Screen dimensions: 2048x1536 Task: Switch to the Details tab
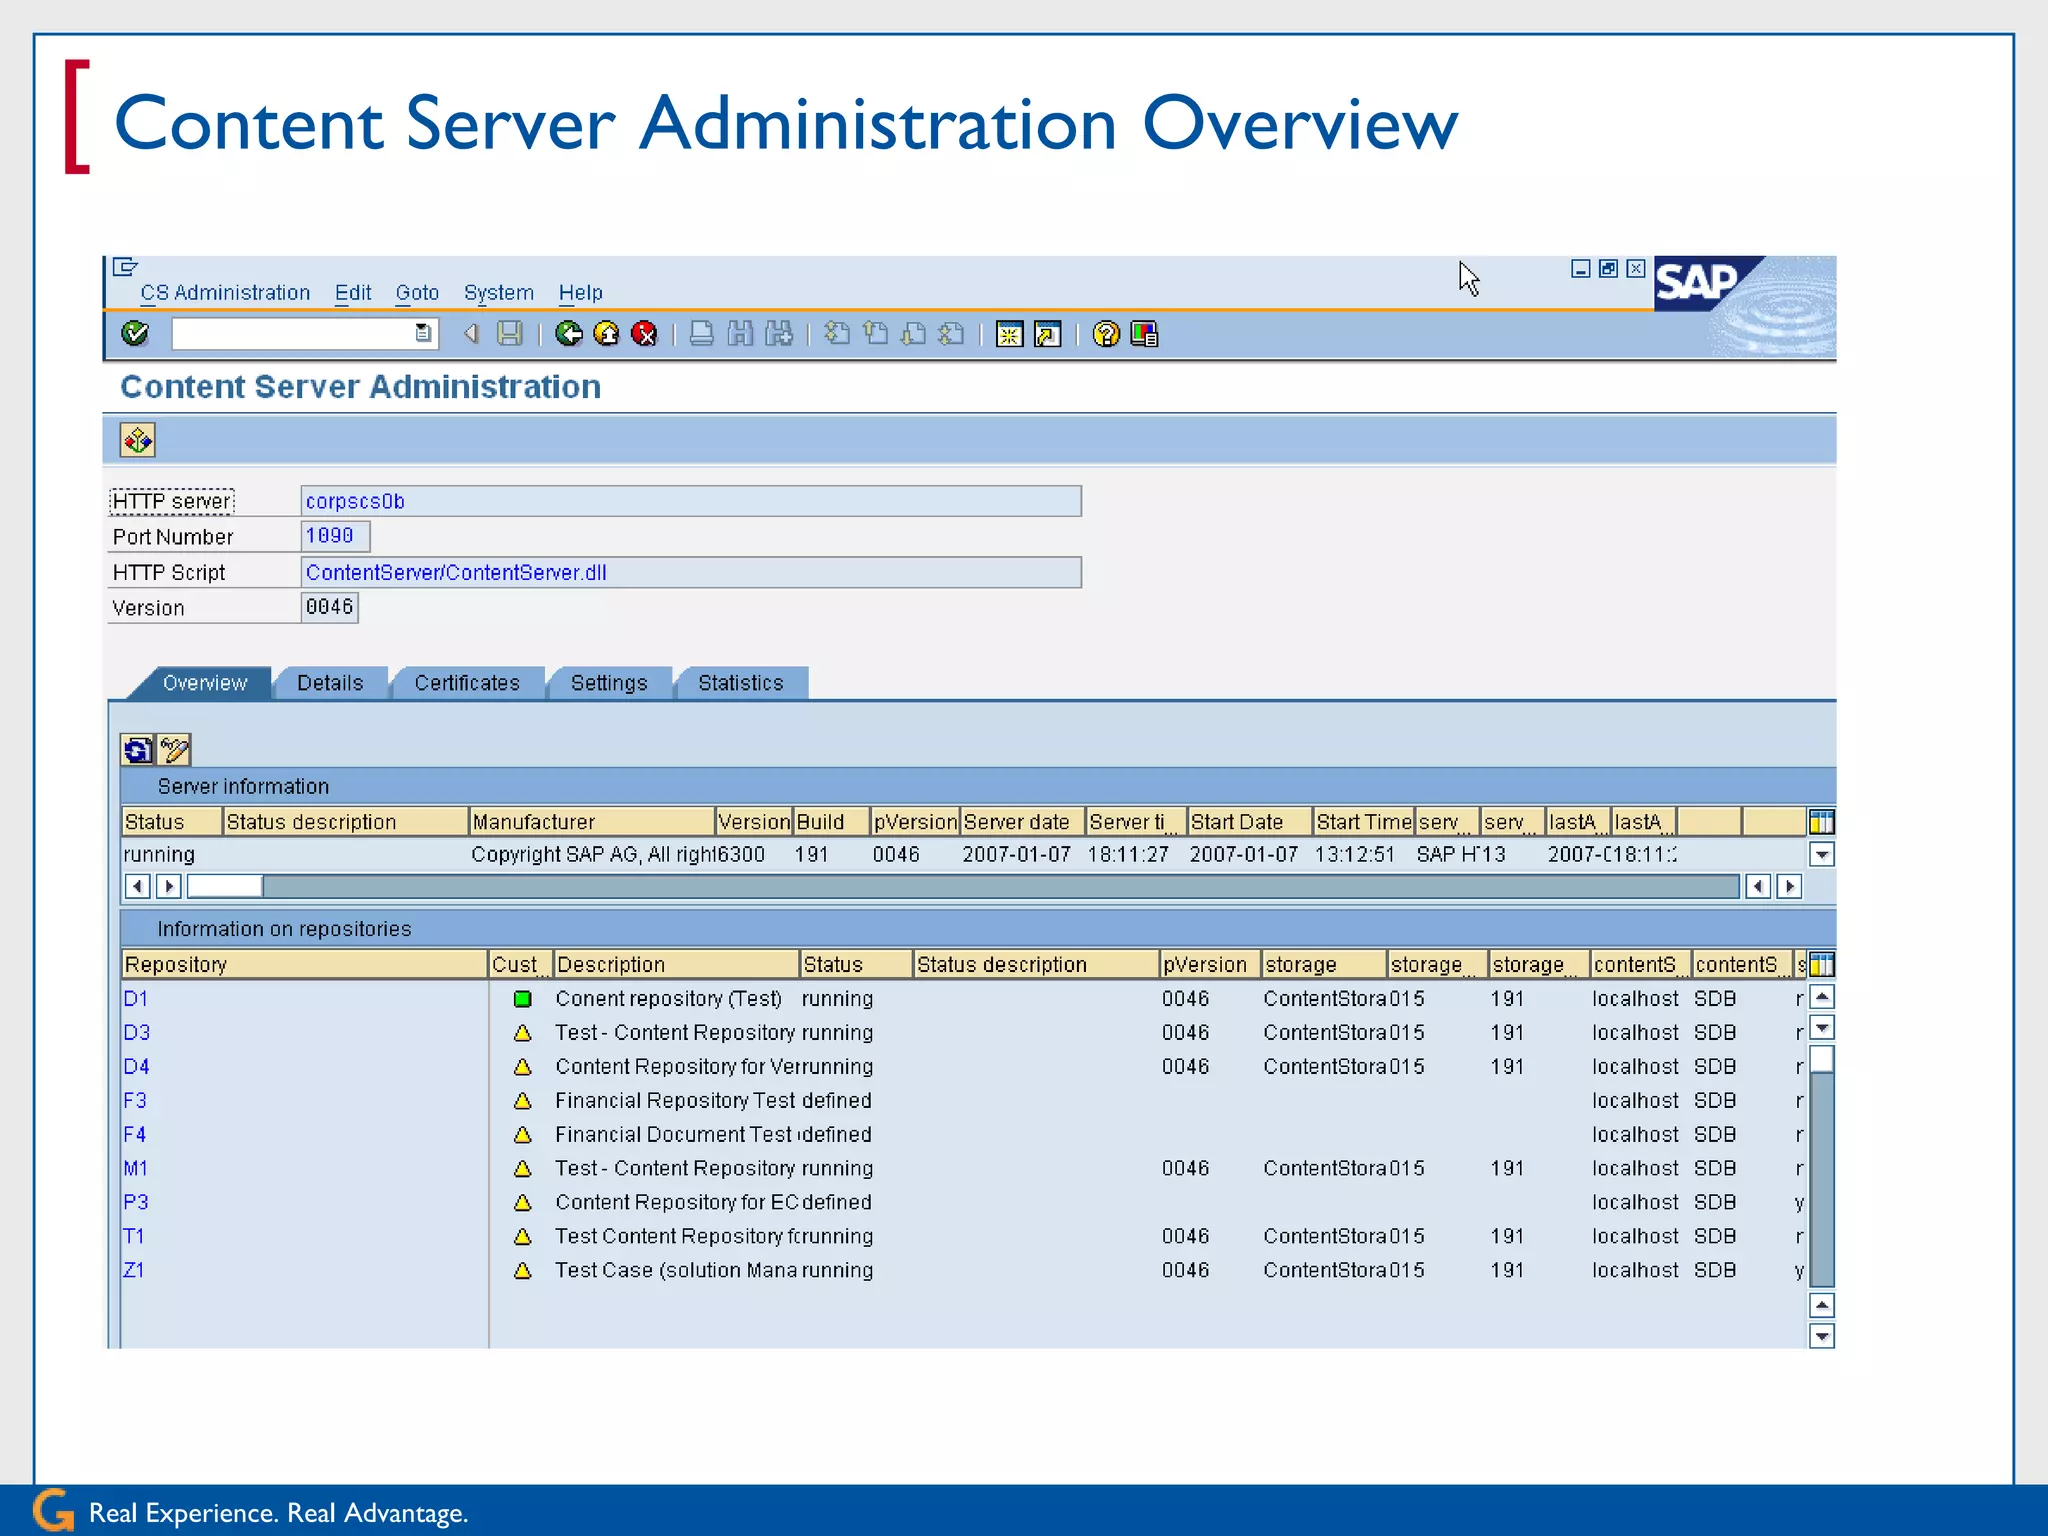(330, 683)
